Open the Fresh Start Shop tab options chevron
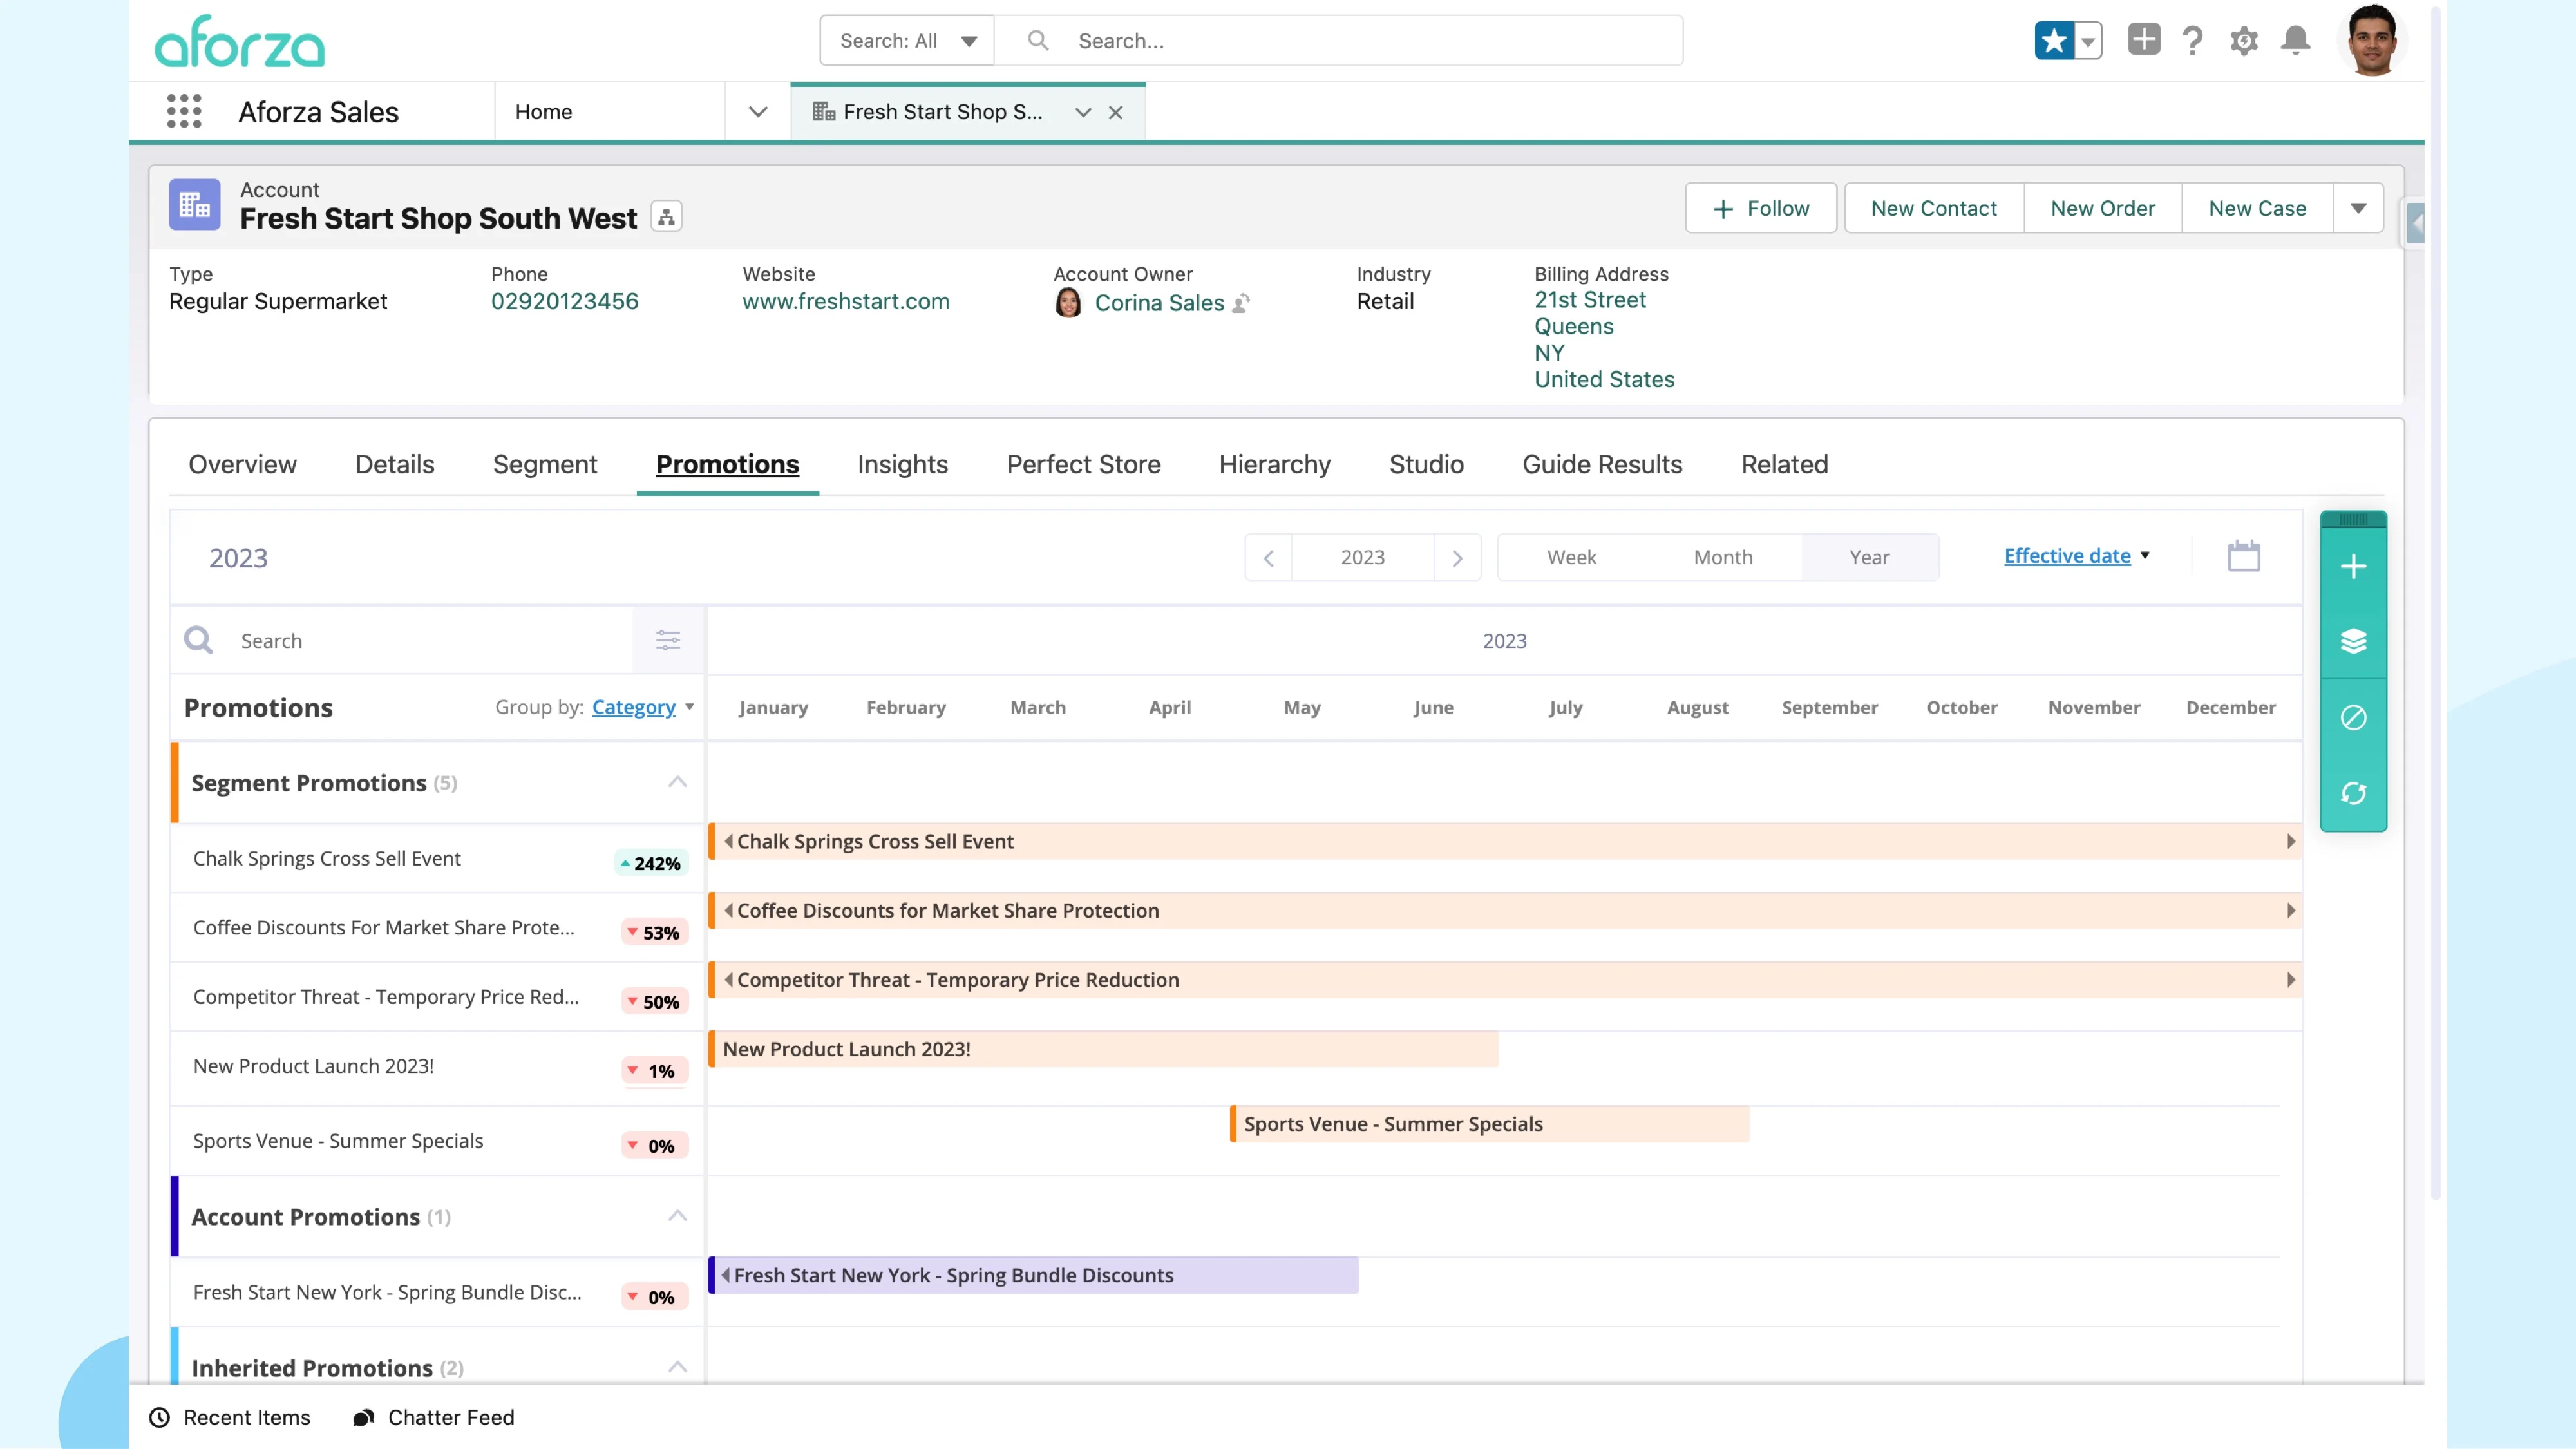Image resolution: width=2576 pixels, height=1449 pixels. pyautogui.click(x=1083, y=113)
